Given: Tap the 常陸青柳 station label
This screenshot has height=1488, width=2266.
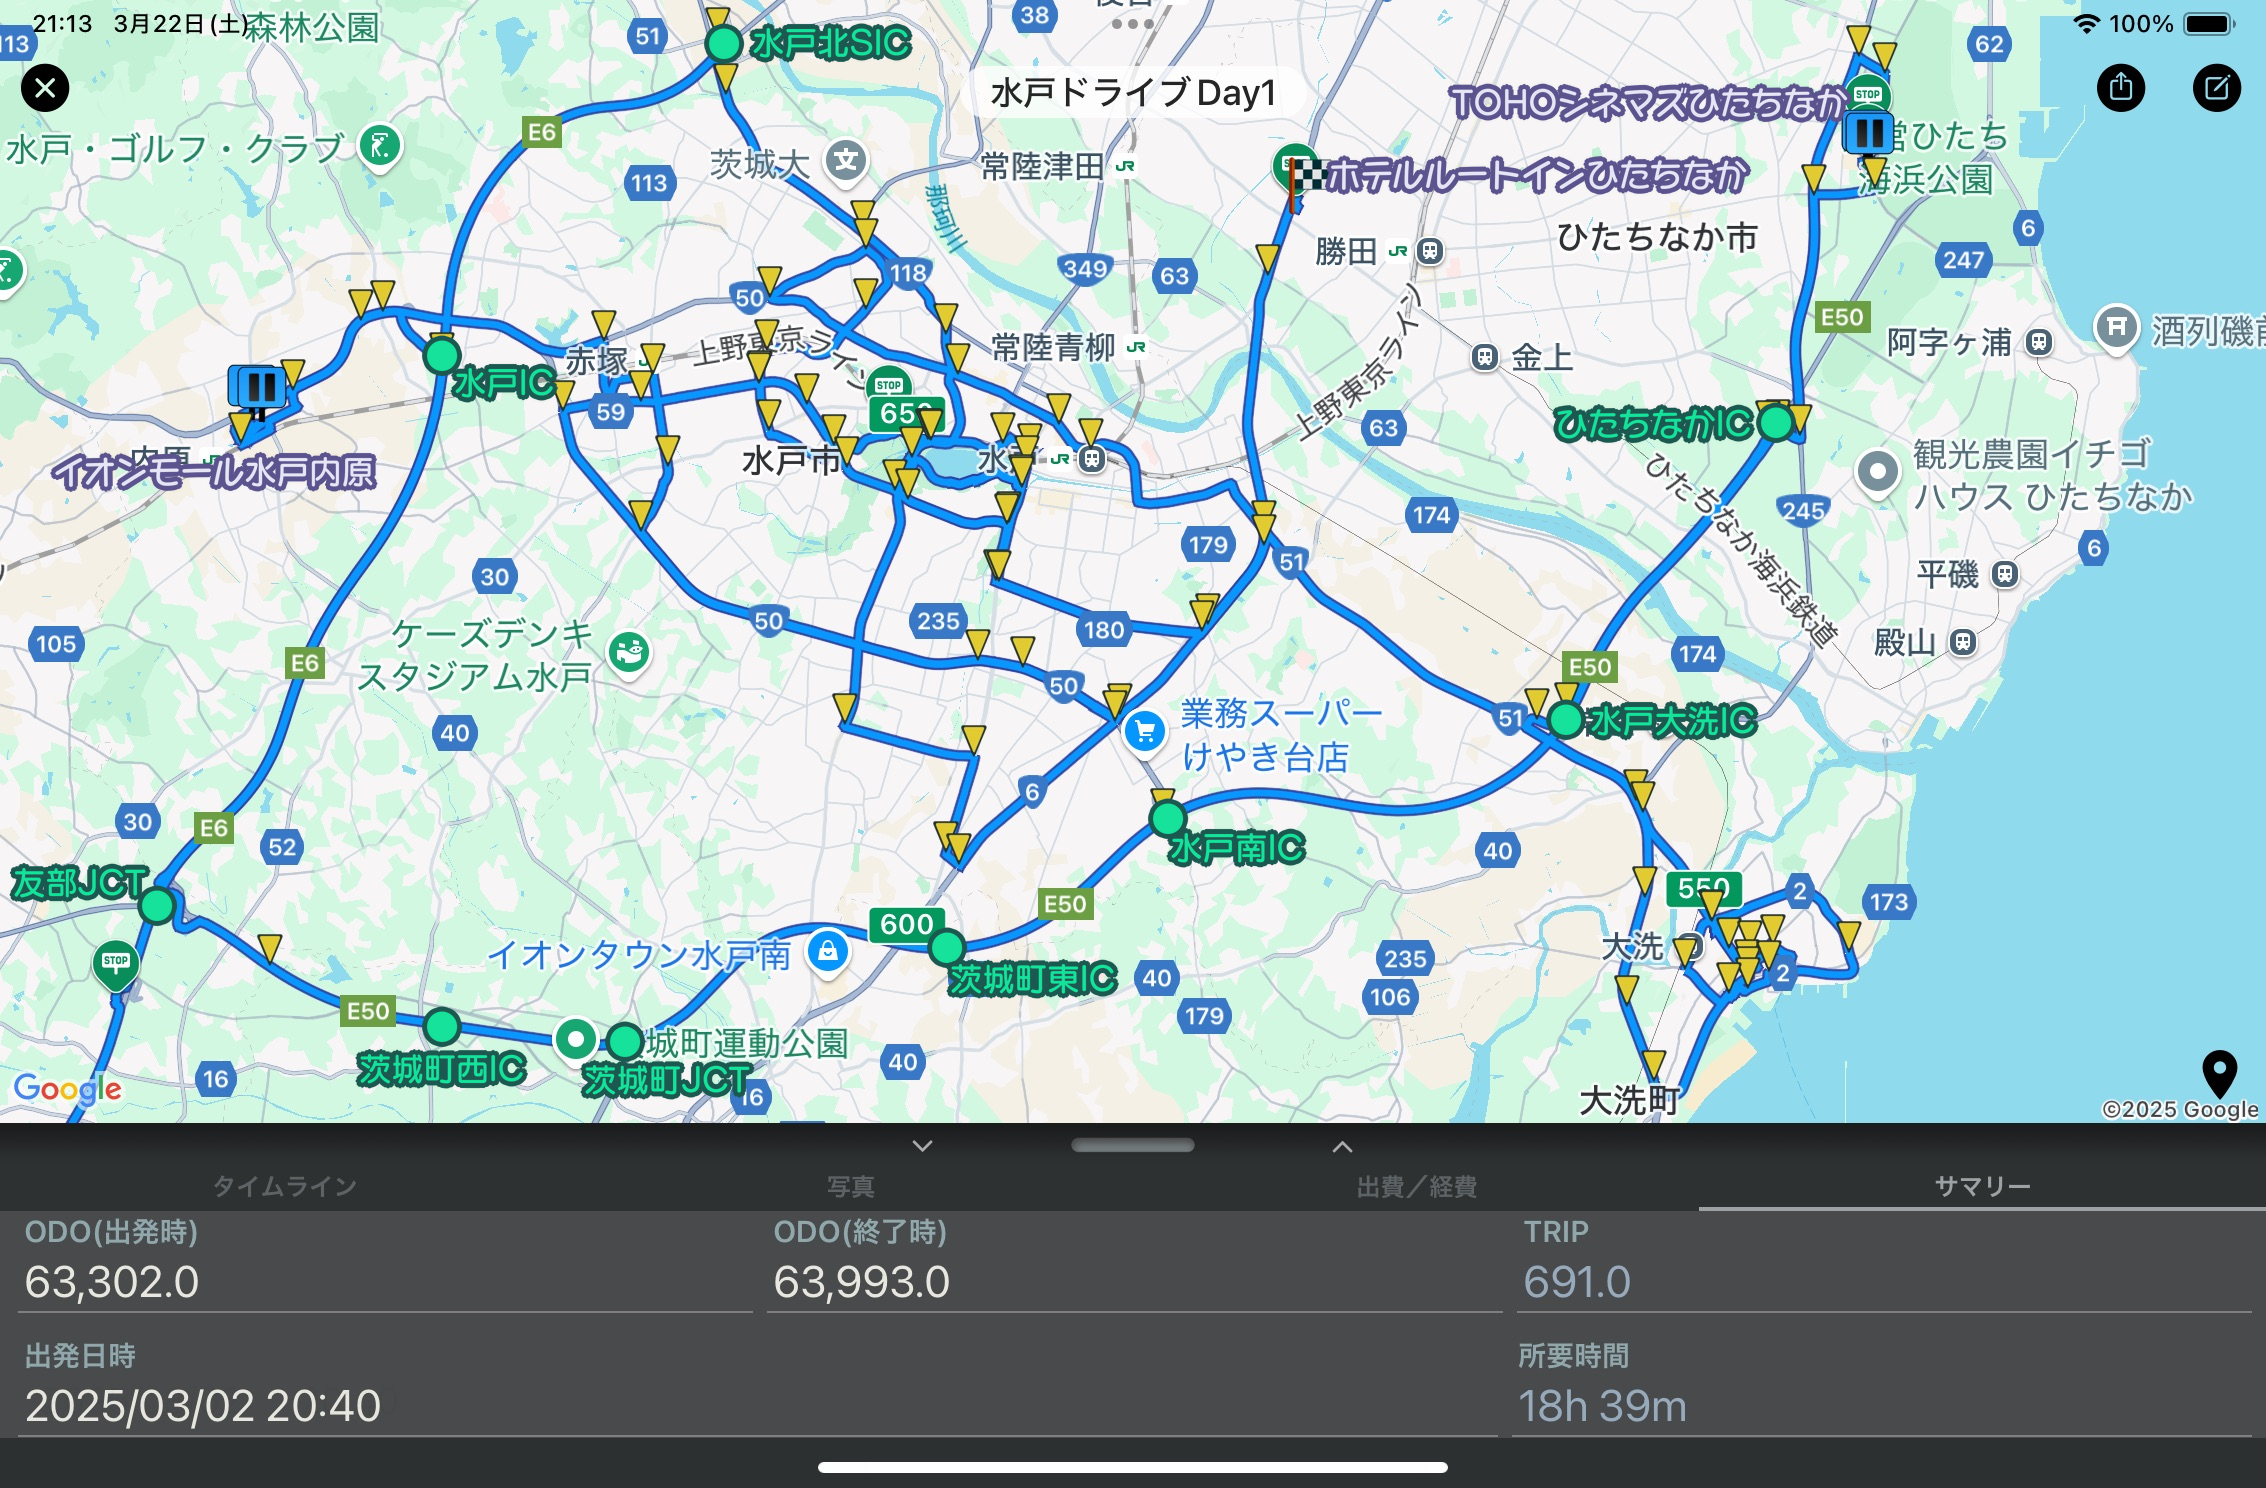Looking at the screenshot, I should [x=1053, y=347].
